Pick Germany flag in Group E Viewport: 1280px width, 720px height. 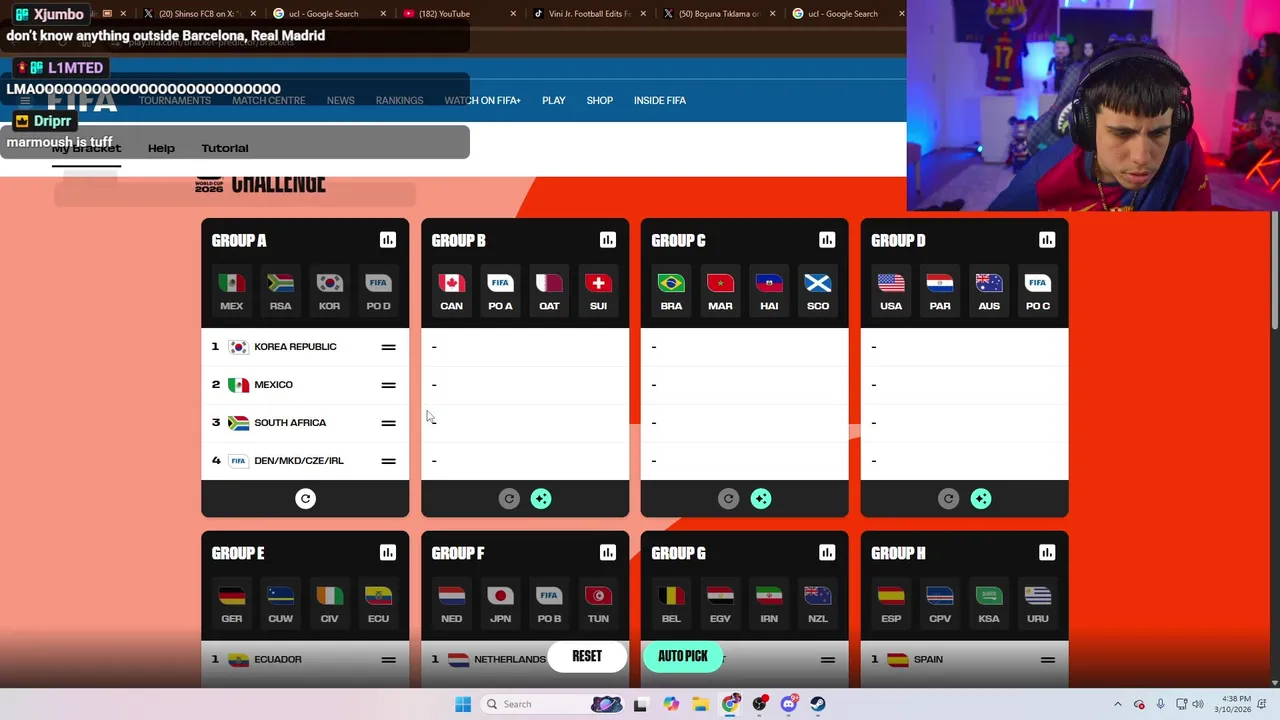tap(232, 603)
